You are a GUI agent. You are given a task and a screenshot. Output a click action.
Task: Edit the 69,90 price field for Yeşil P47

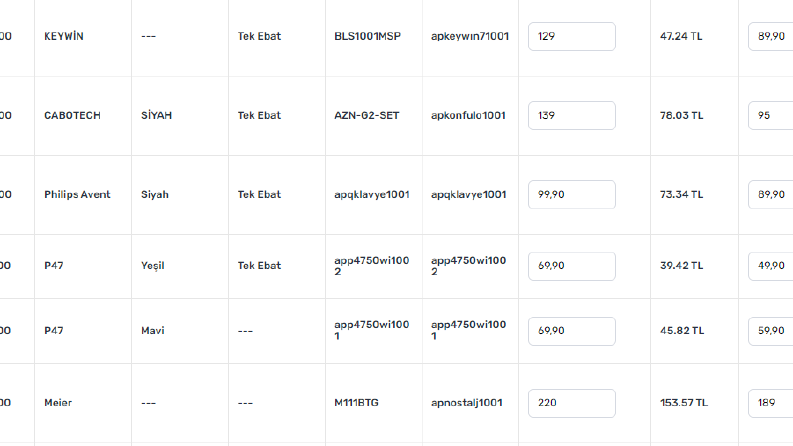[x=571, y=266]
